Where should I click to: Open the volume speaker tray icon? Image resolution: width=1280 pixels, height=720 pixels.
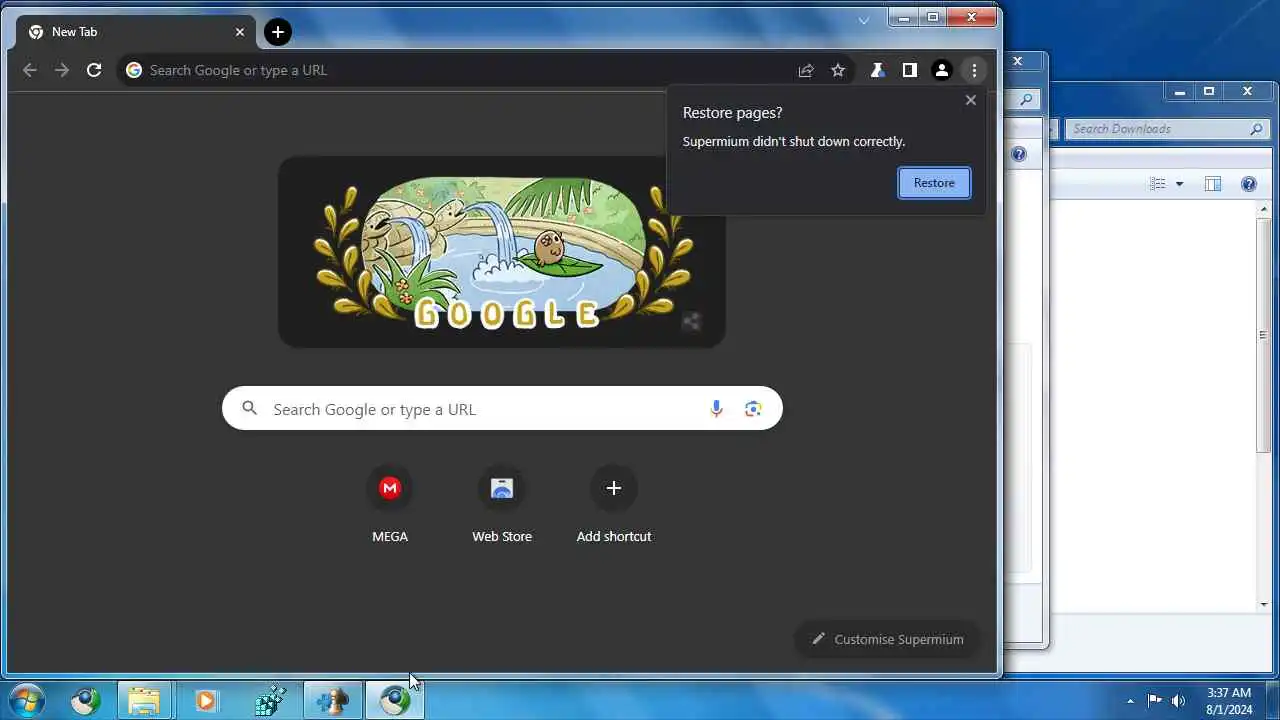point(1178,701)
